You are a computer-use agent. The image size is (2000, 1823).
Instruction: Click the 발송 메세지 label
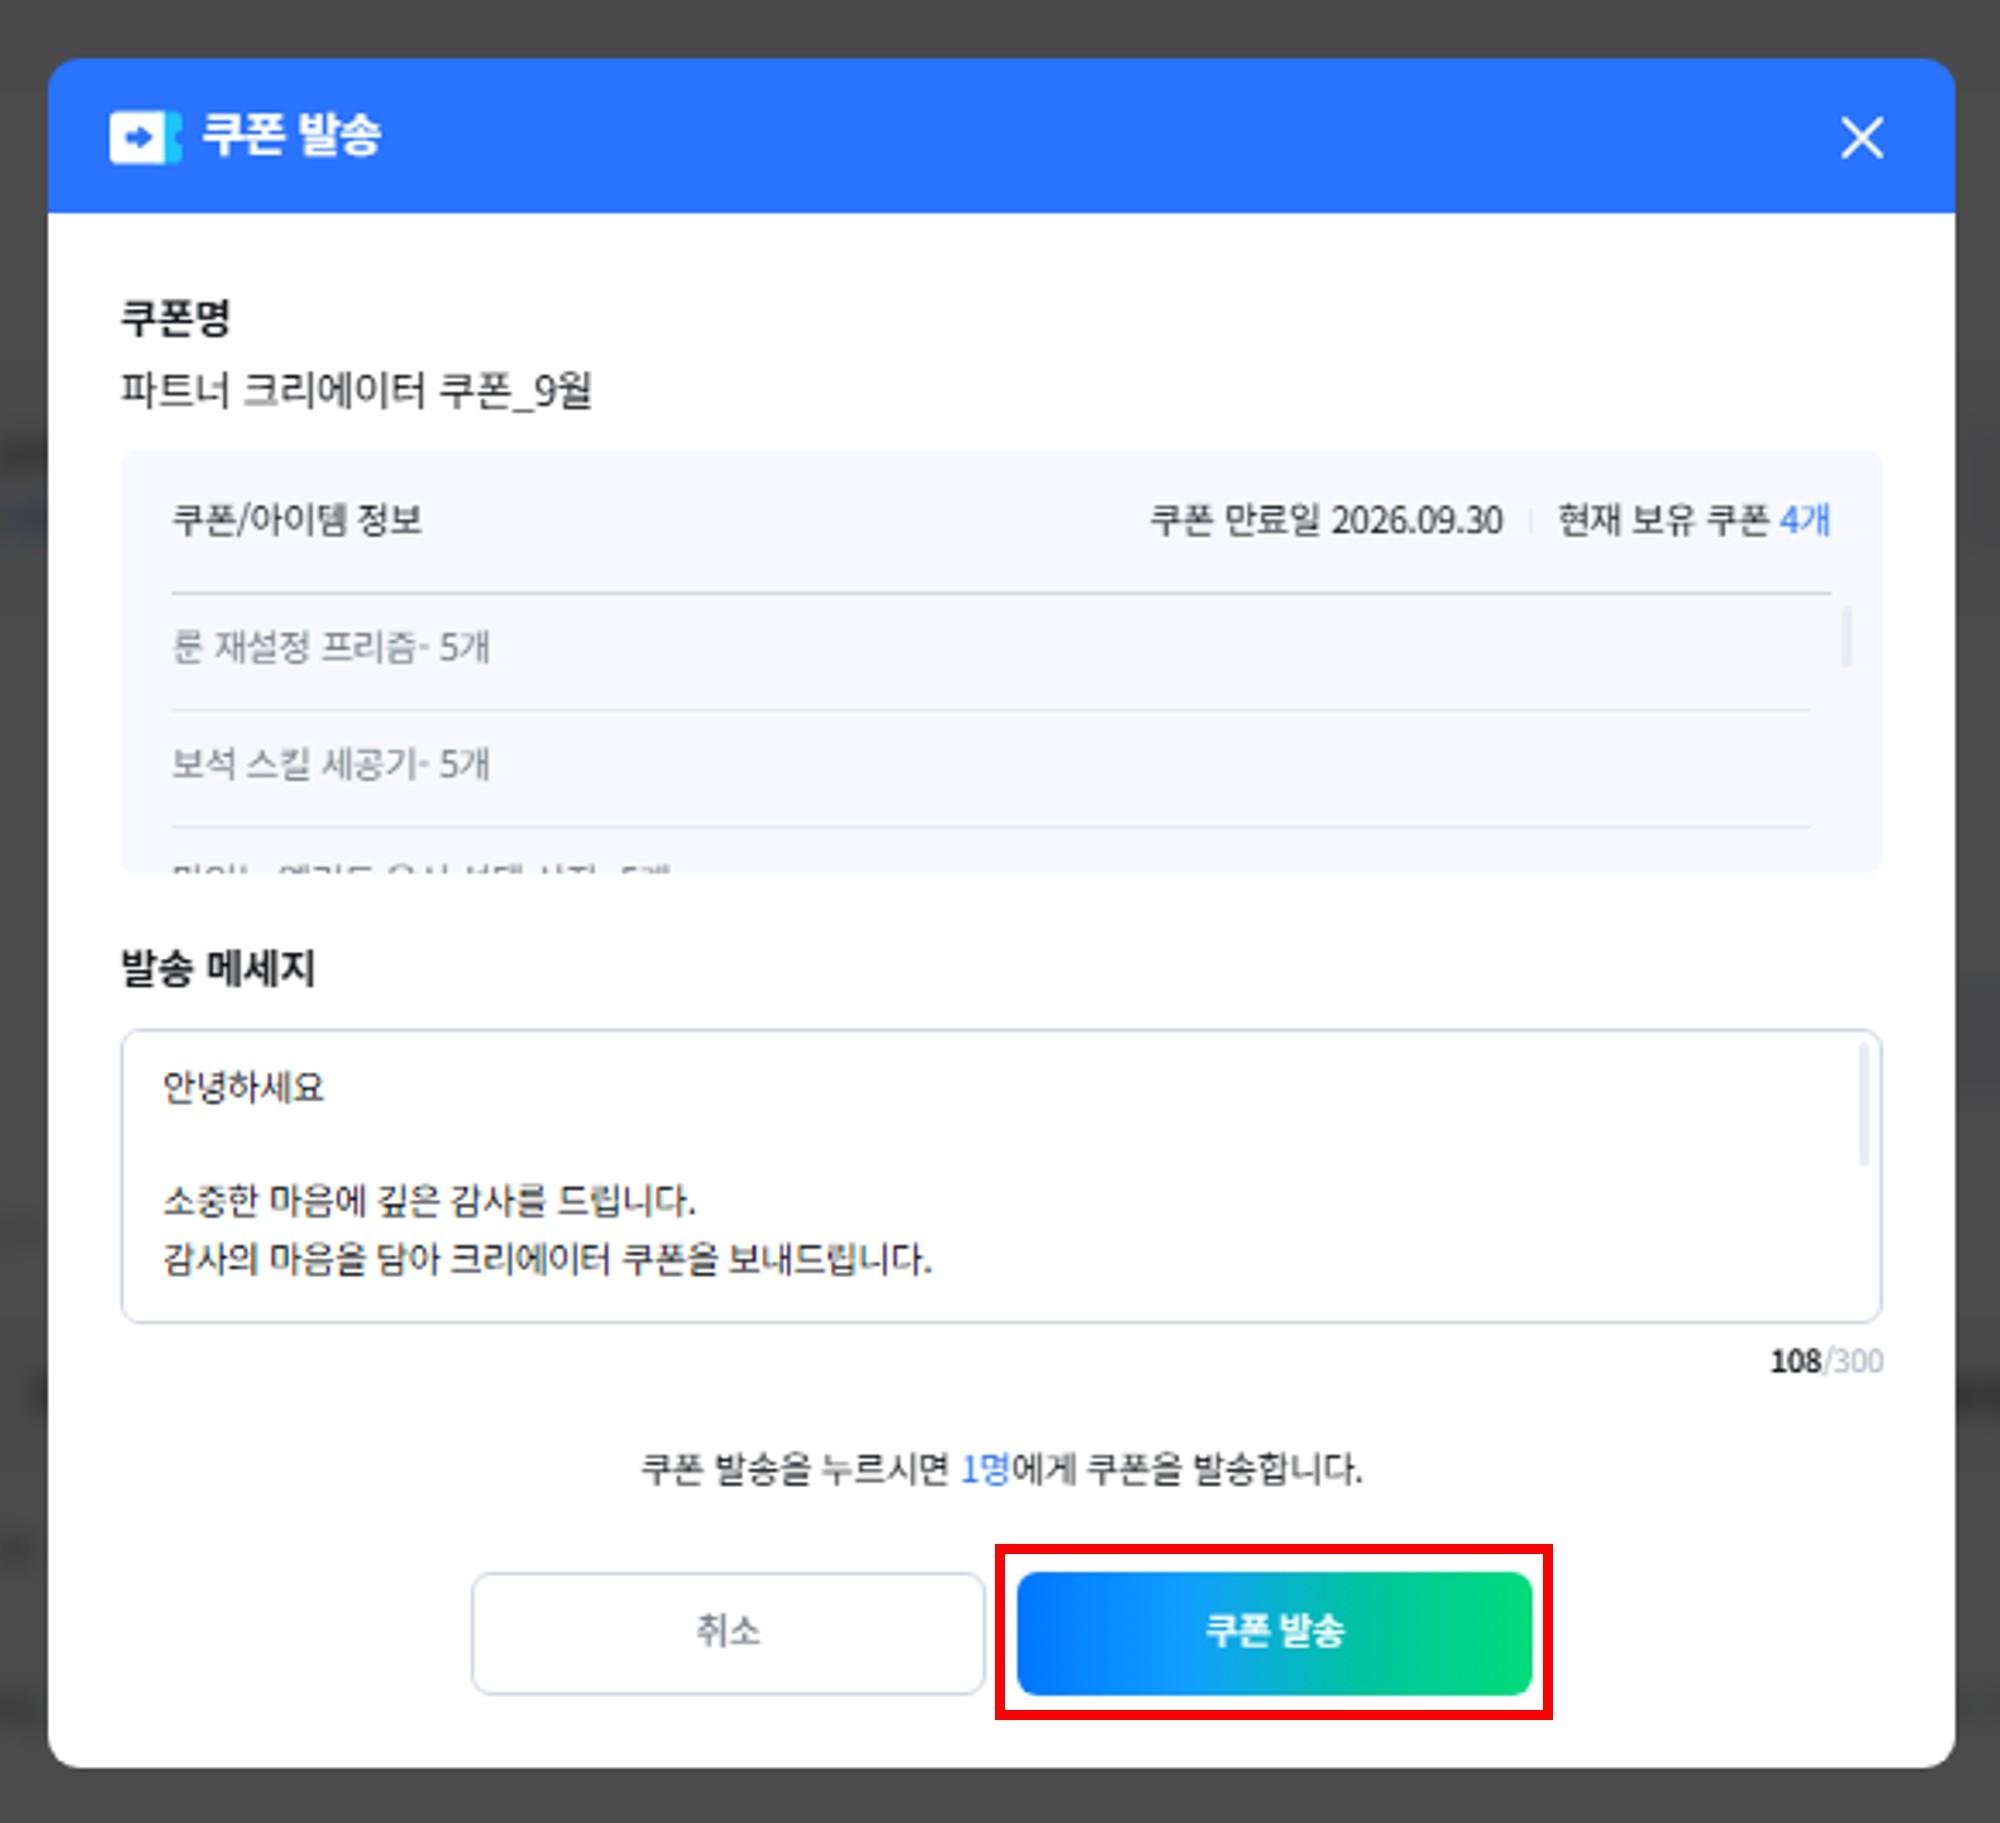click(218, 968)
